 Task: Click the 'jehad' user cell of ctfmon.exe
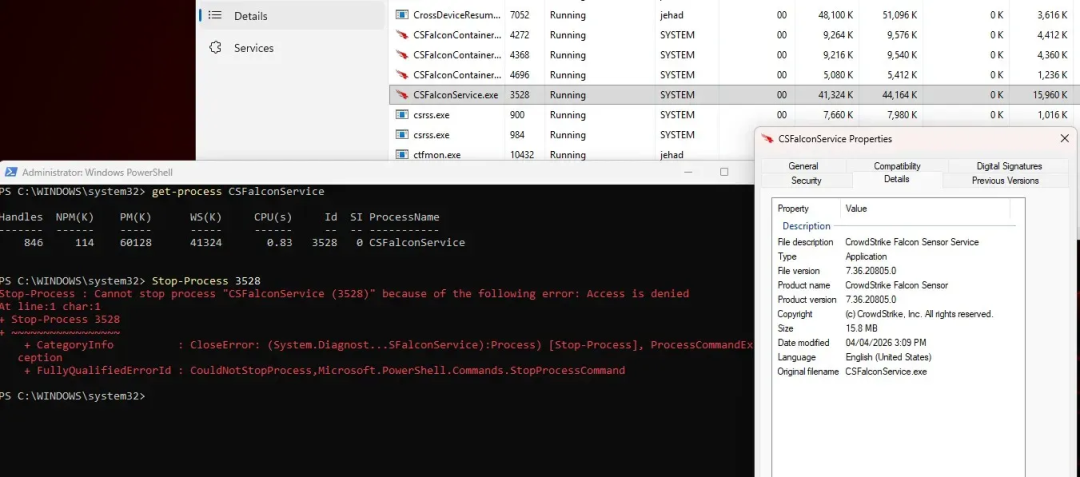671,155
